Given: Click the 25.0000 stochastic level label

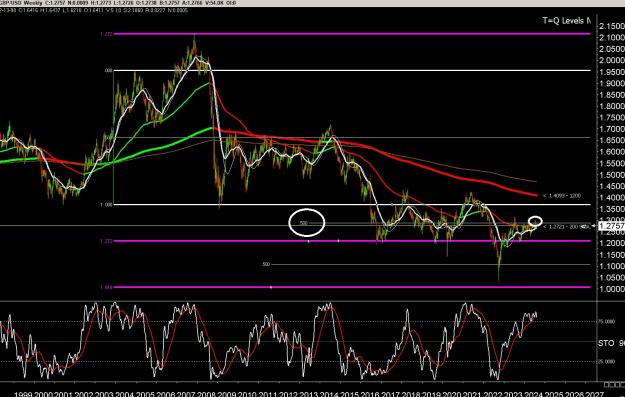Looking at the screenshot, I should pos(607,362).
